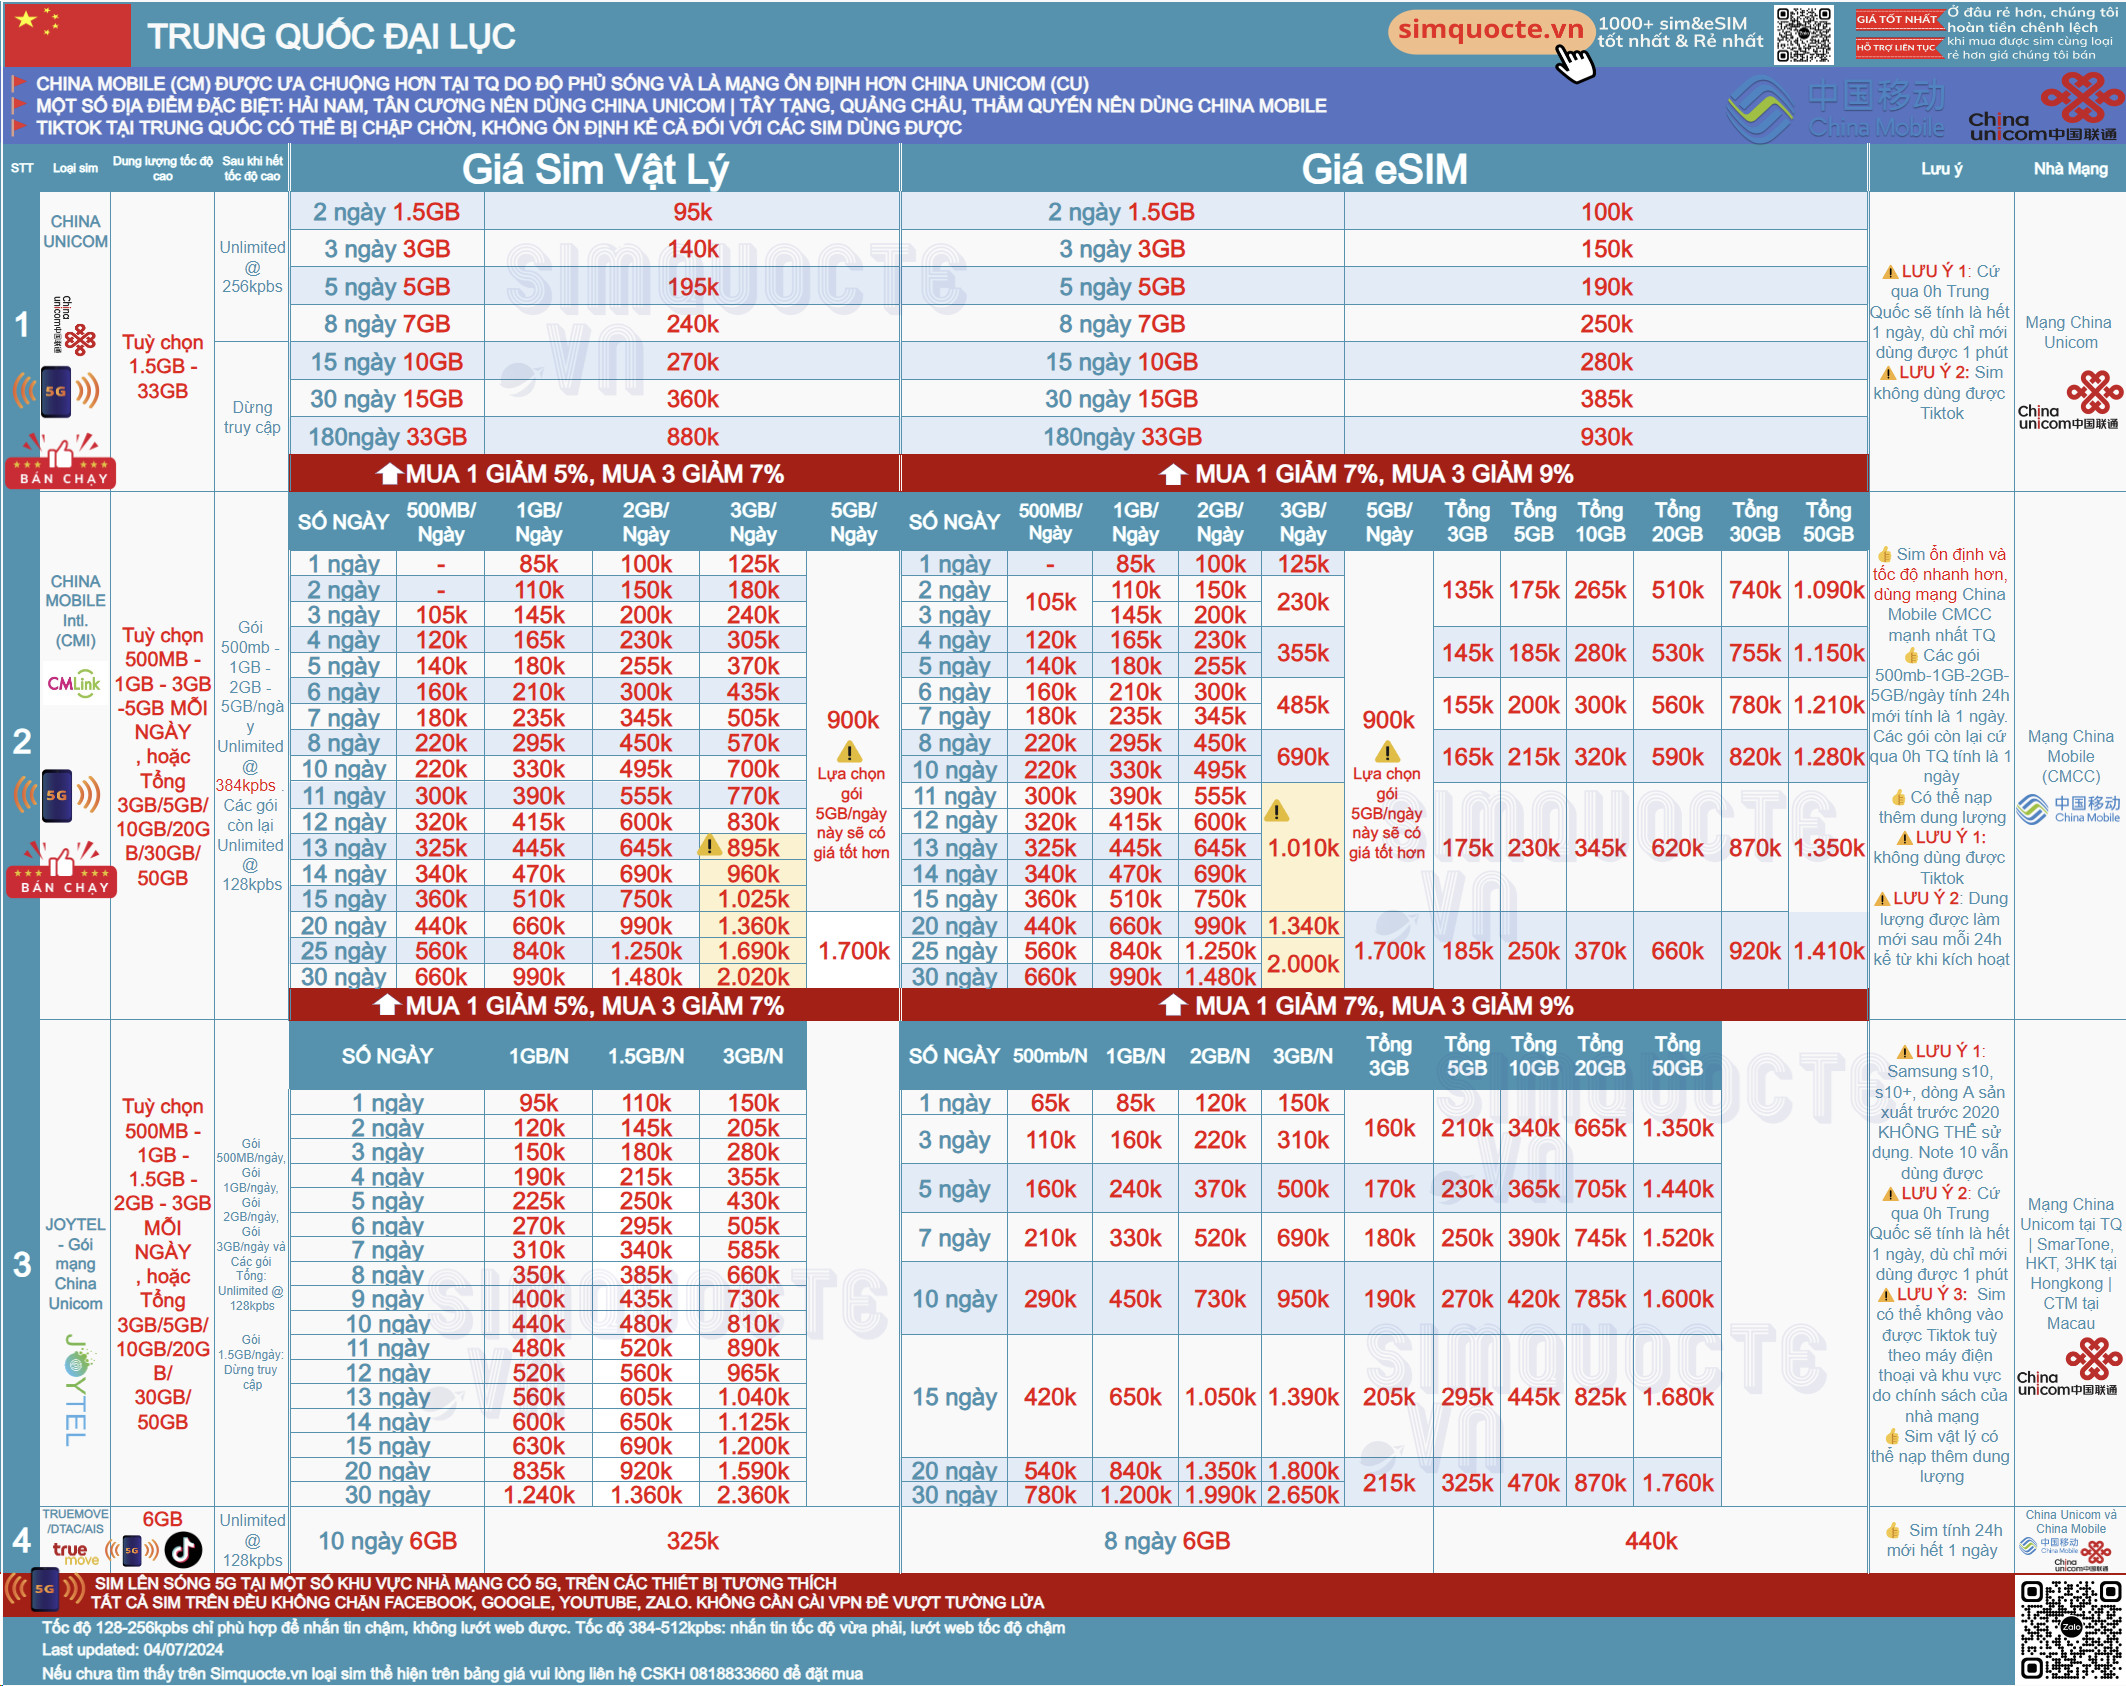The height and width of the screenshot is (1686, 2126).
Task: Click the CMLink logo in row 2
Action: (74, 685)
